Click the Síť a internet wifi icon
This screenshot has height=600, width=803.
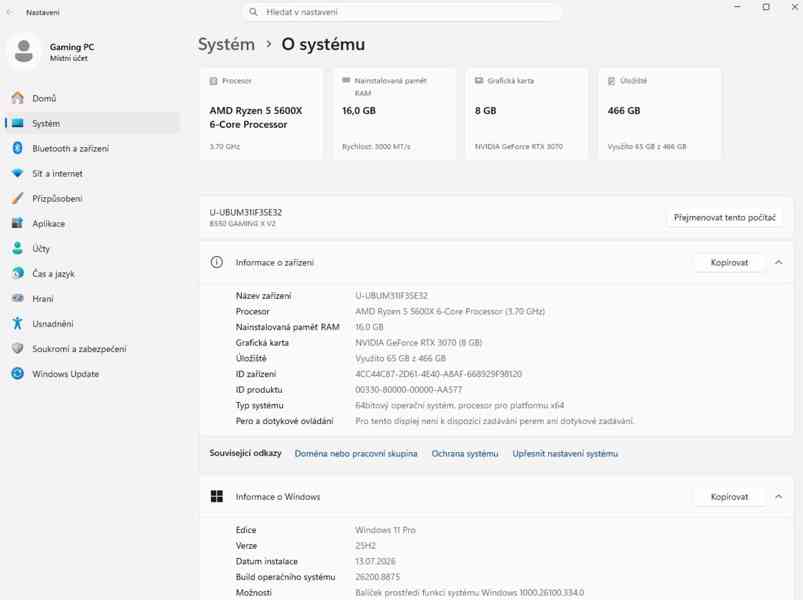(17, 173)
